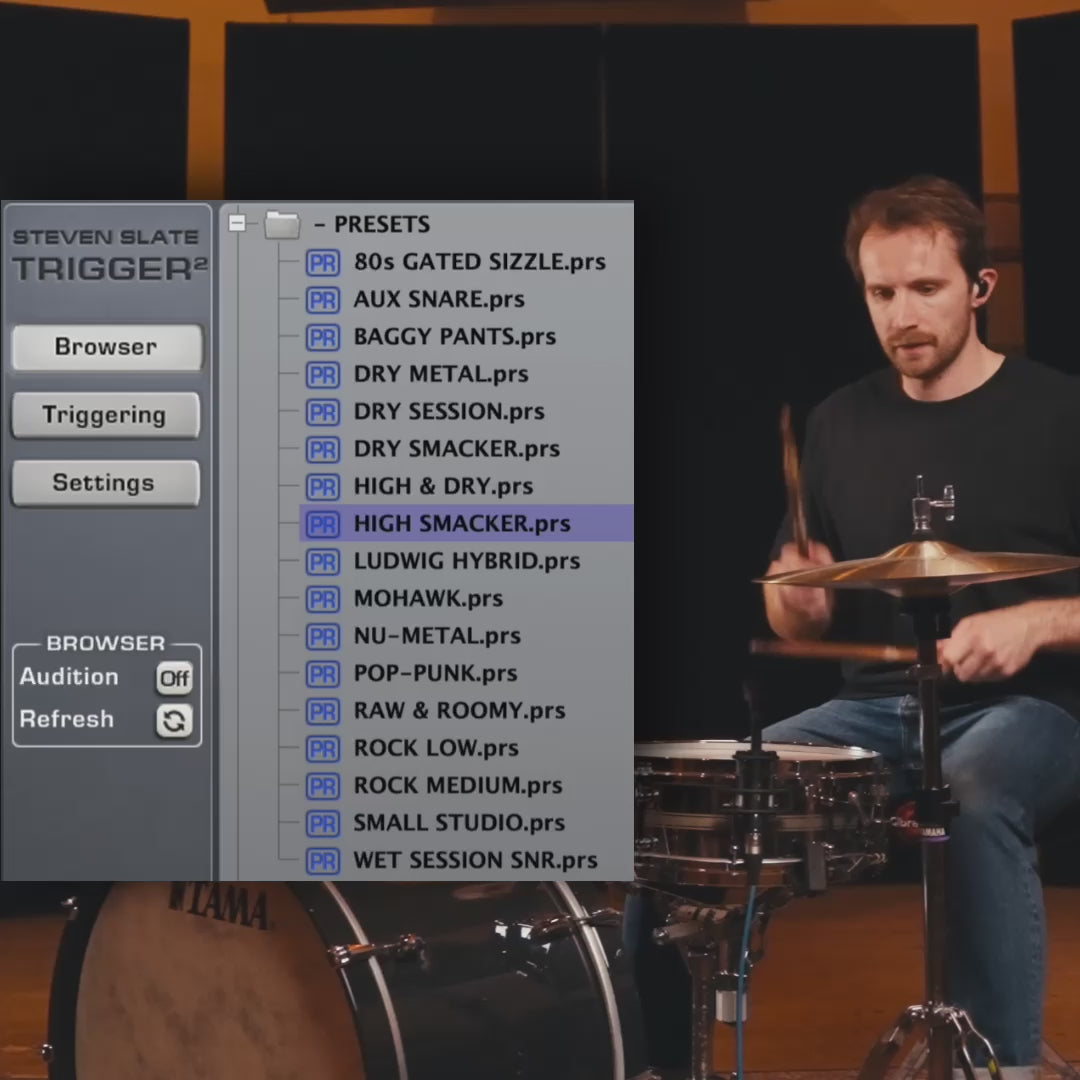This screenshot has height=1080, width=1080.
Task: Click the PR icon beside HIGH SMACKER.prs
Action: click(322, 524)
